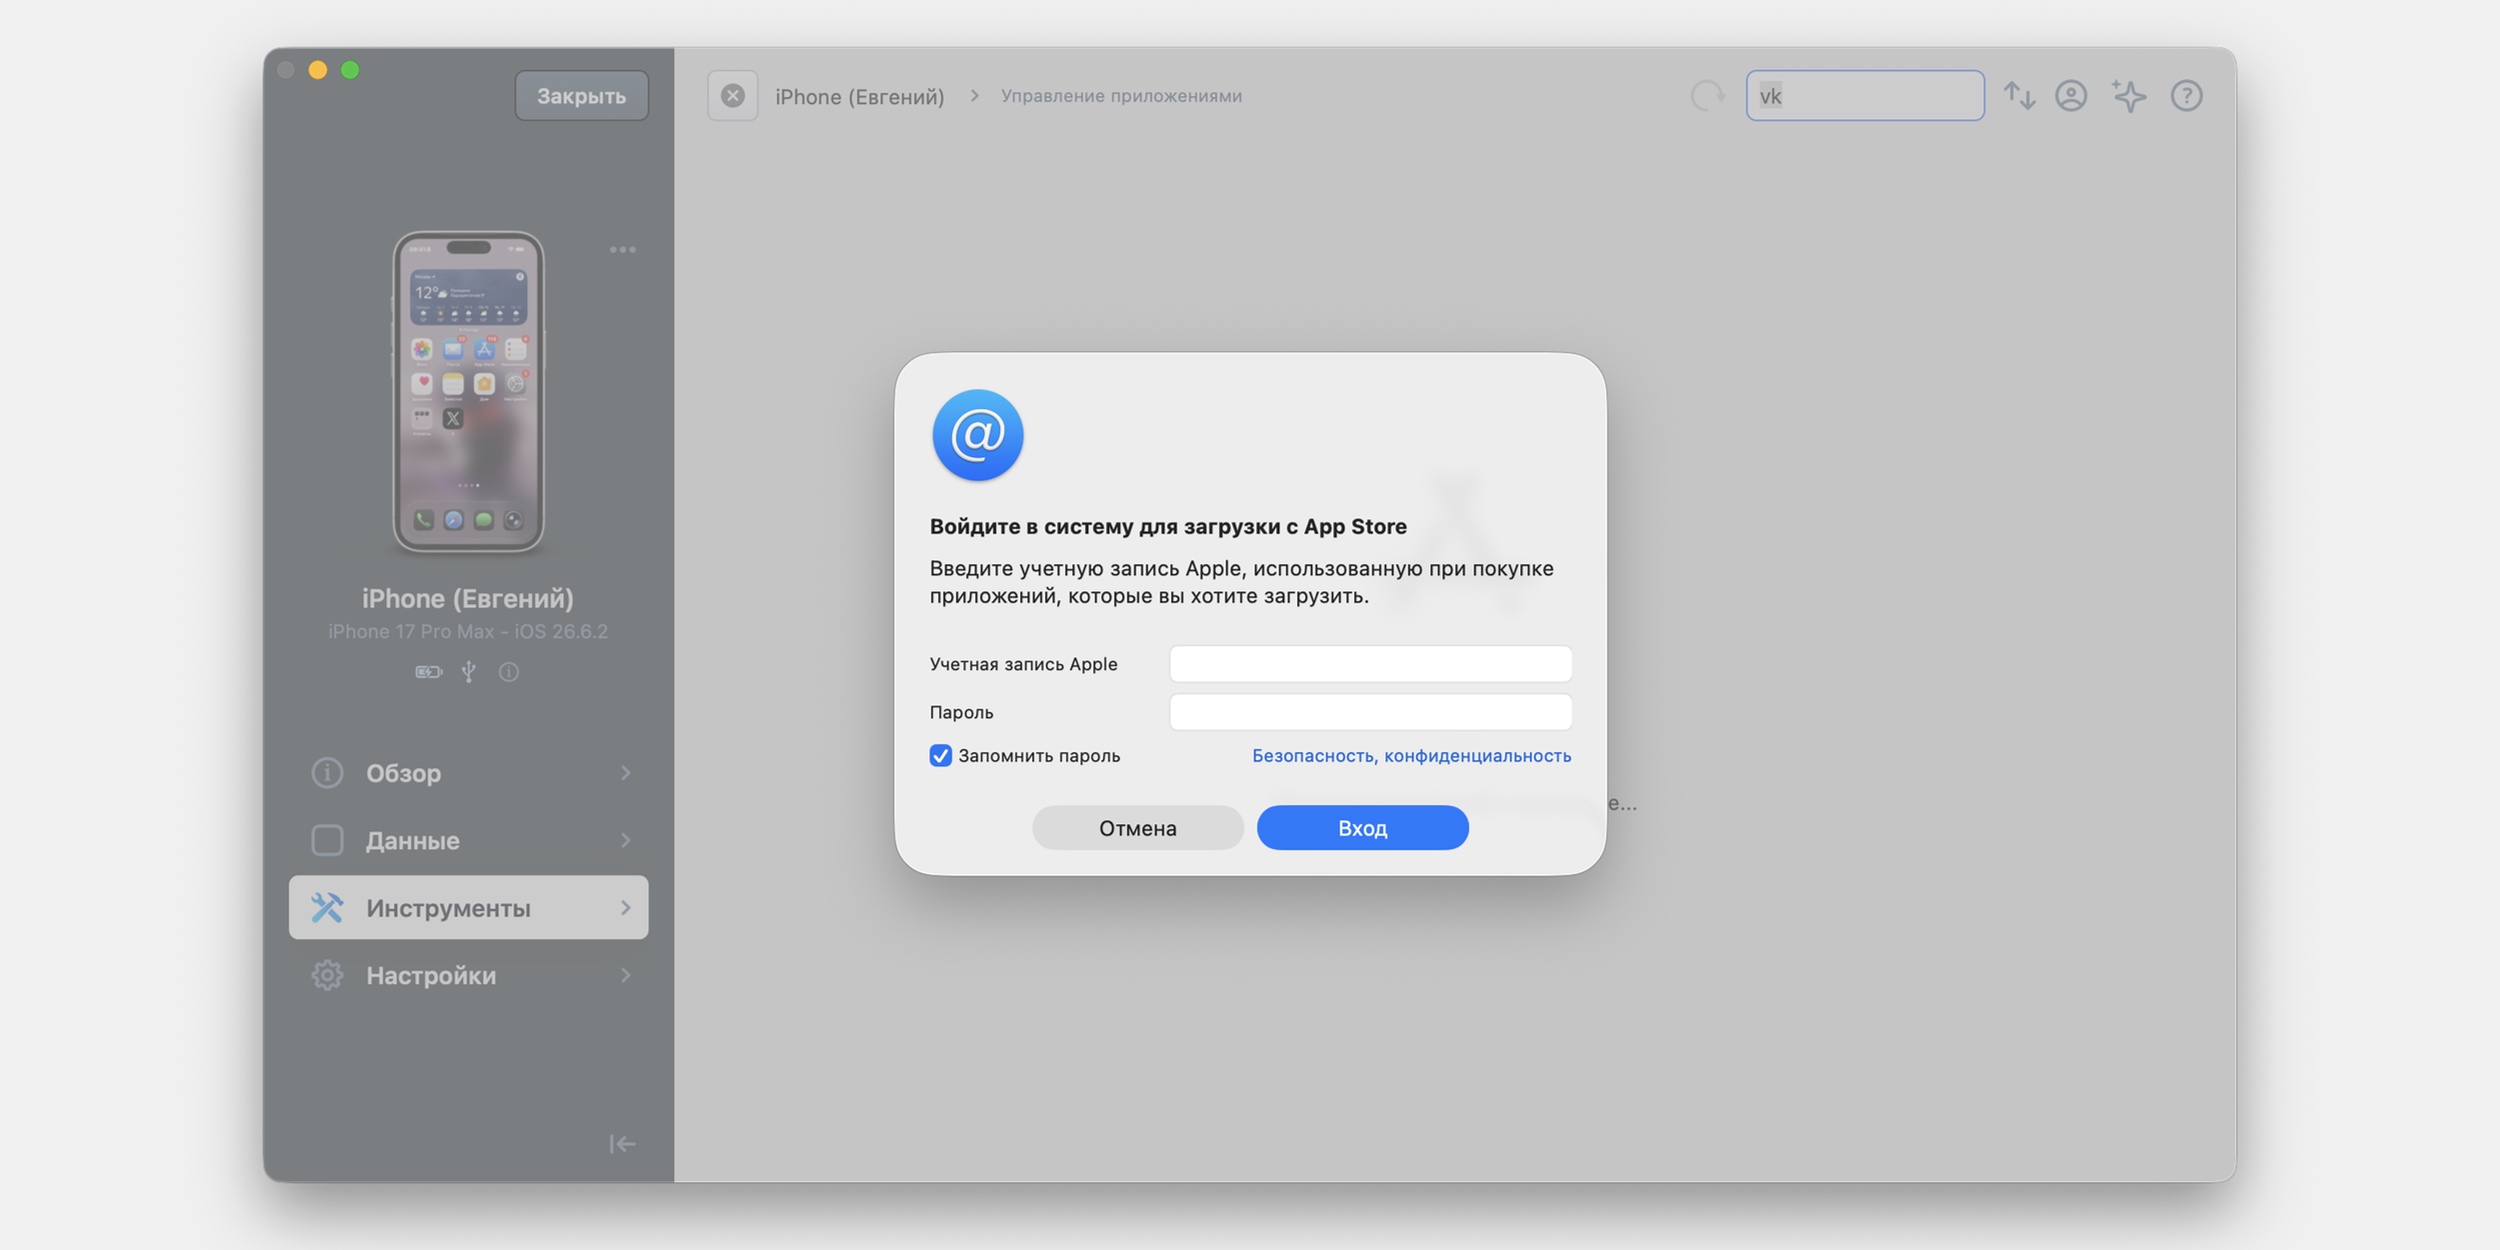Click the Управление приложениями breadcrumb
2500x1250 pixels.
(x=1121, y=96)
